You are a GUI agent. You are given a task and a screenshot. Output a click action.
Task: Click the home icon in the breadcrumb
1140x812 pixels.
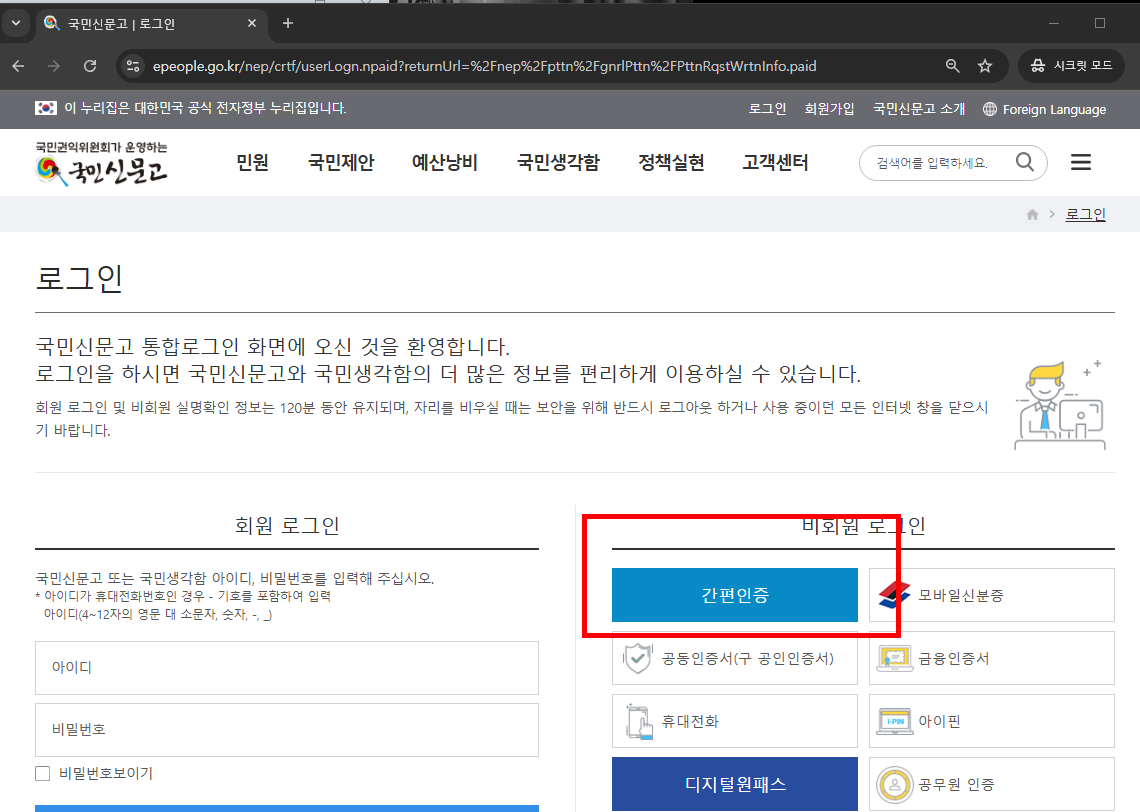(1032, 213)
